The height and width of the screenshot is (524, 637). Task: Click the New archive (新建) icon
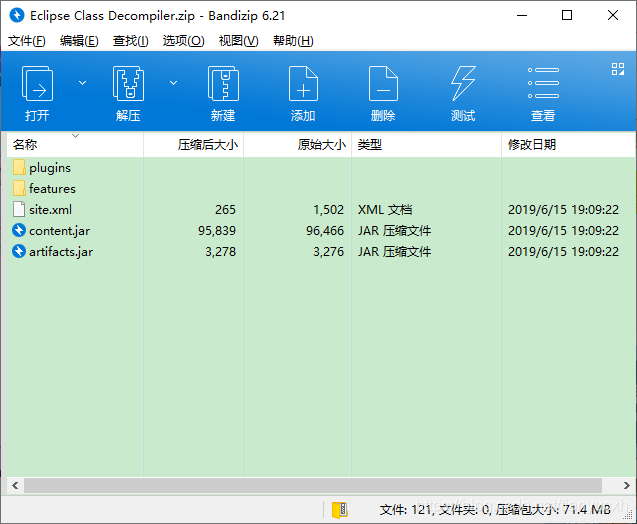[x=223, y=84]
